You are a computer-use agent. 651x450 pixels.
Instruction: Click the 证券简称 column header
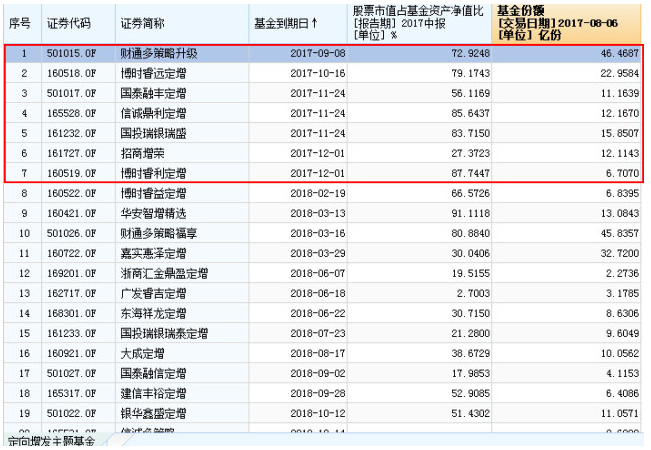point(182,23)
